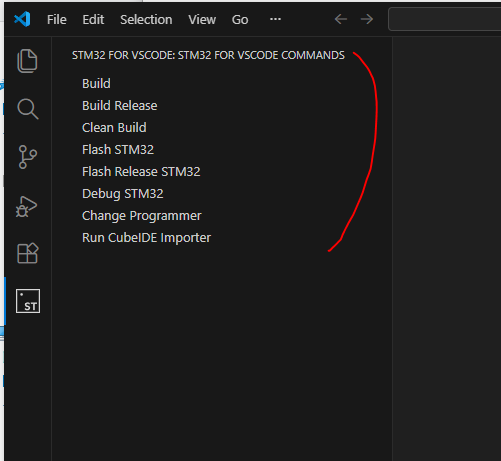Collapse the STM32 for VSCode Commands section
The height and width of the screenshot is (461, 501).
pyautogui.click(x=208, y=55)
